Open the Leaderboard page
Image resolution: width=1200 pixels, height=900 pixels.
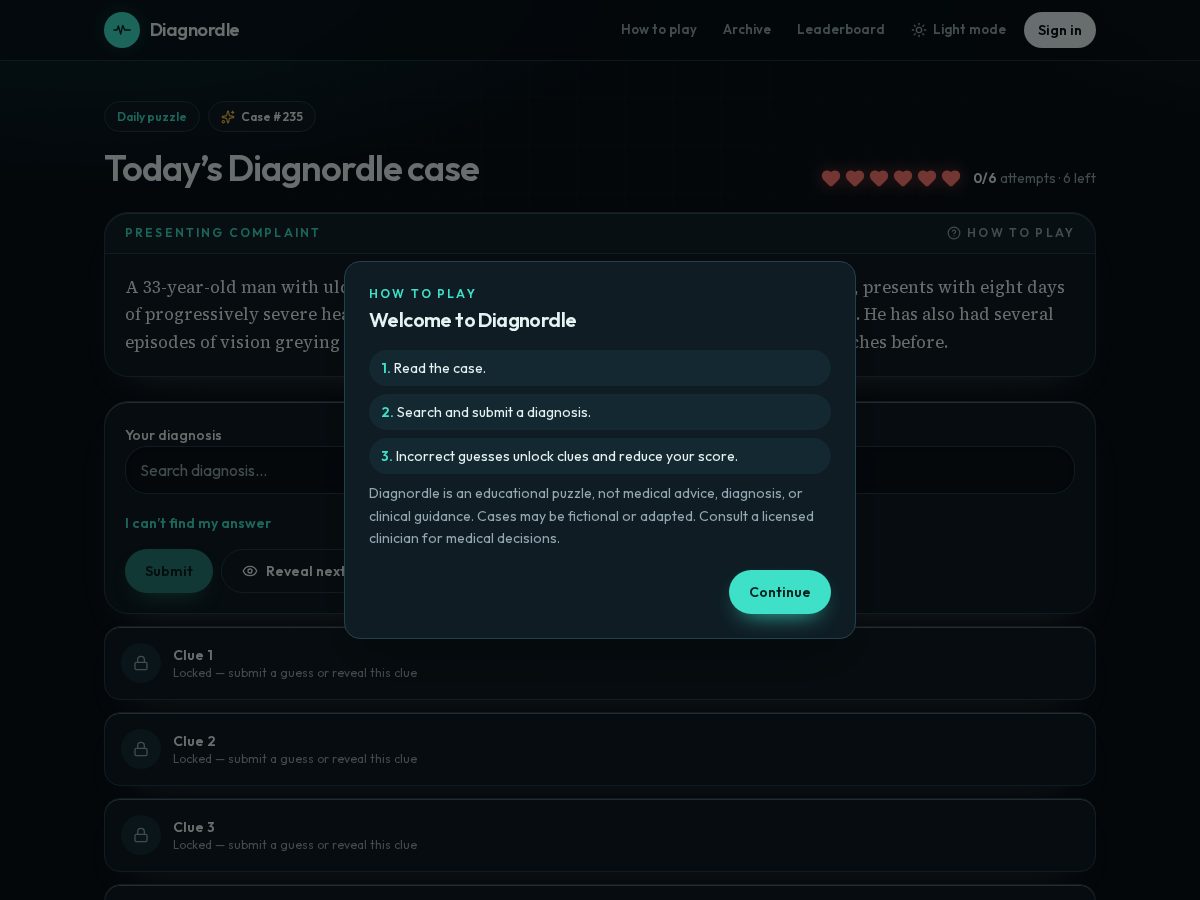(x=841, y=30)
